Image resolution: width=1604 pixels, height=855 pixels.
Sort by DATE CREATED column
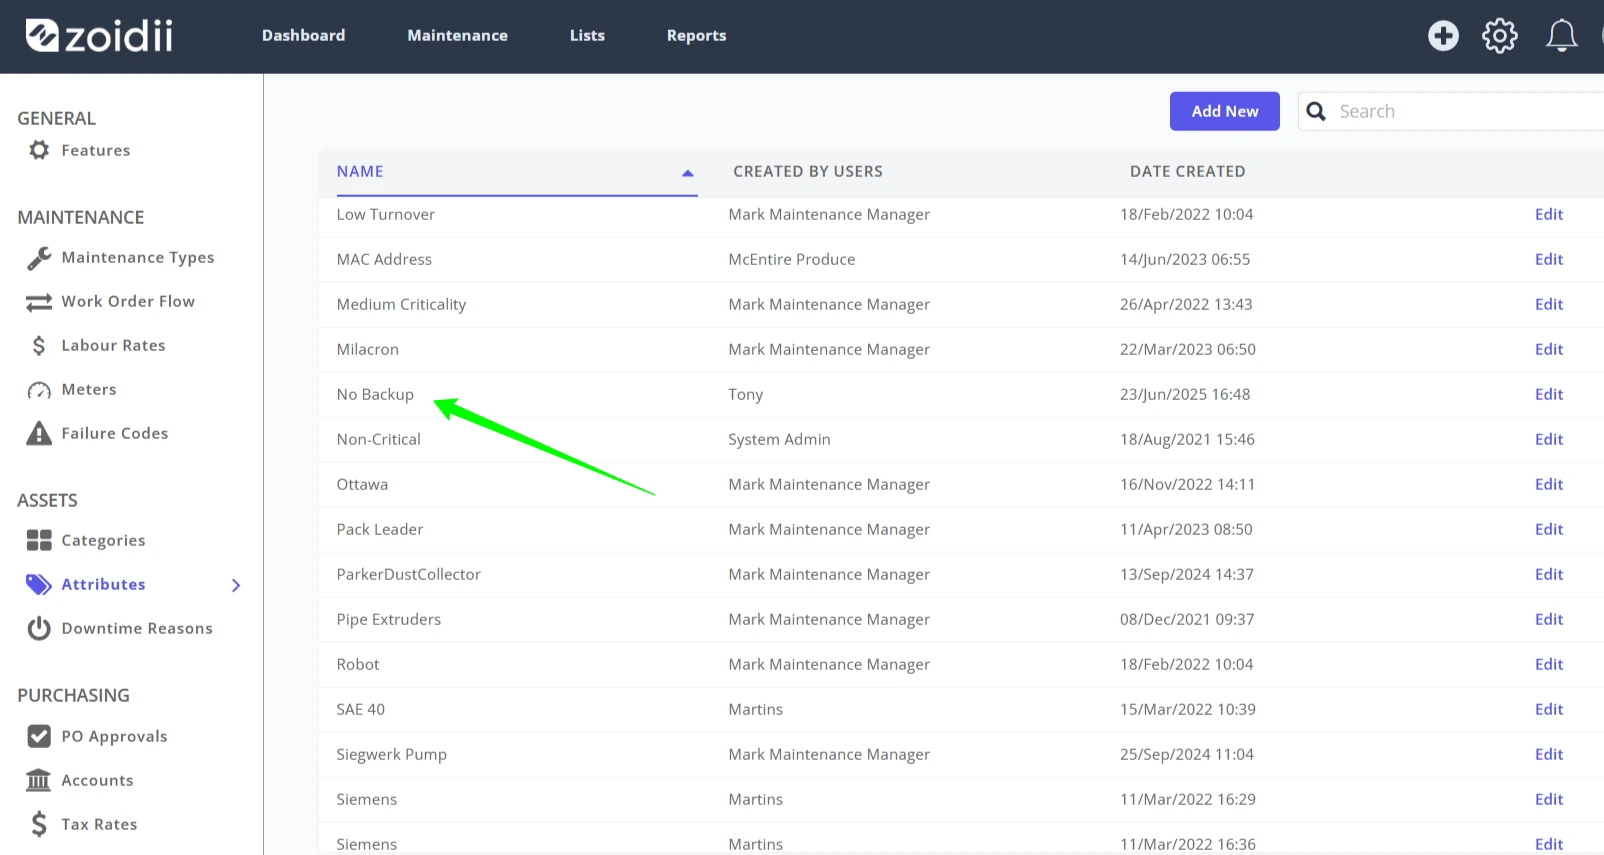tap(1188, 172)
